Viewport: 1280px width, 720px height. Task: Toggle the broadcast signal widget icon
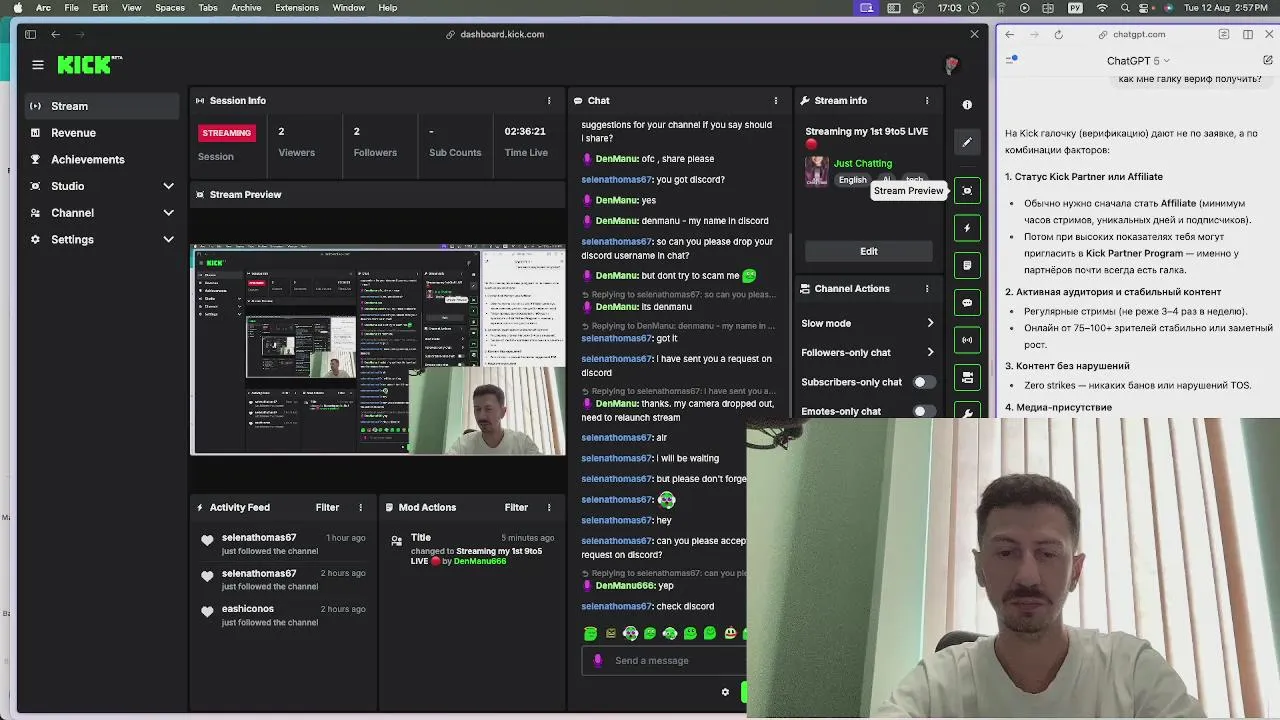967,340
